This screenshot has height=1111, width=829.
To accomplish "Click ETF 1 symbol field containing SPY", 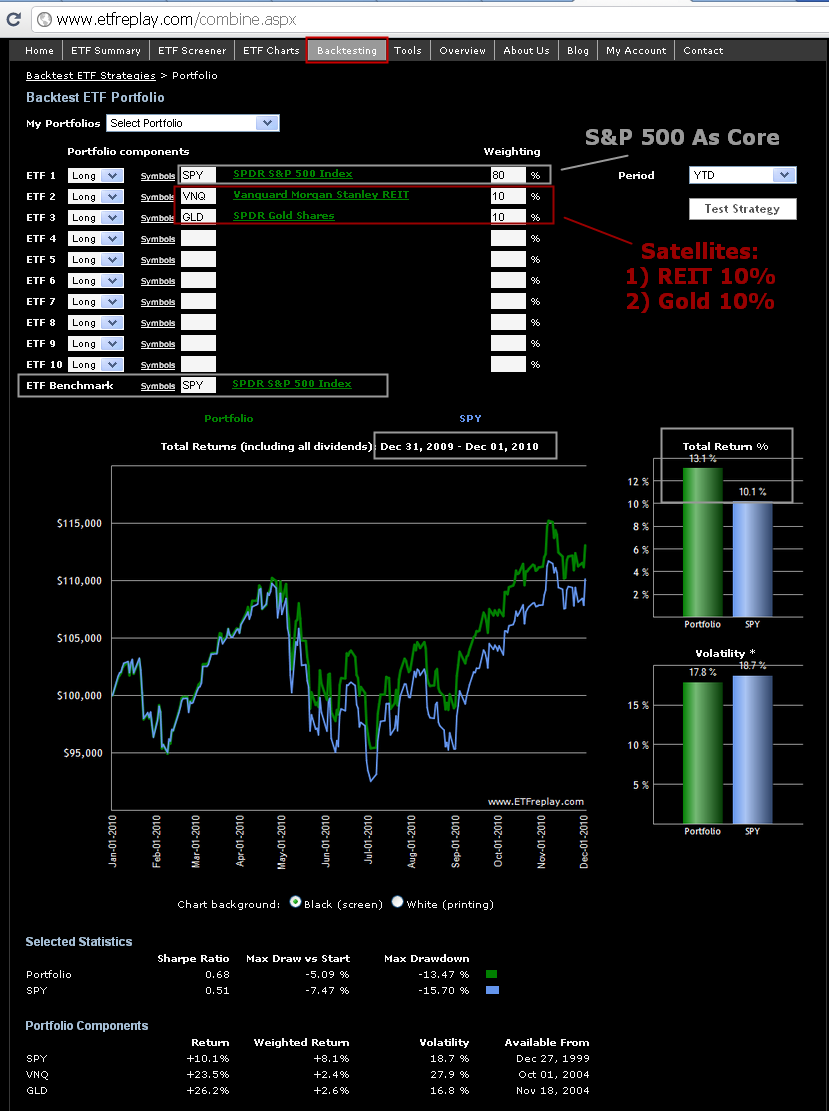I will (198, 176).
